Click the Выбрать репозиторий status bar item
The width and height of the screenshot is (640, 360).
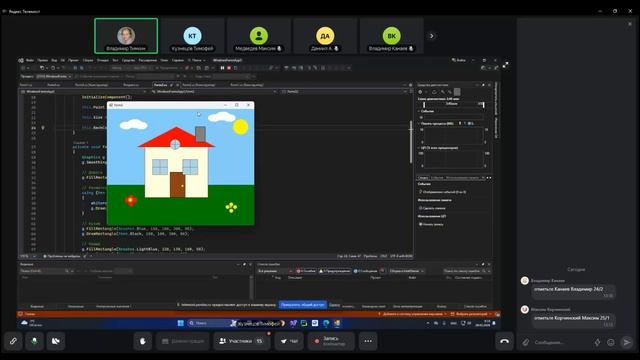click(471, 314)
